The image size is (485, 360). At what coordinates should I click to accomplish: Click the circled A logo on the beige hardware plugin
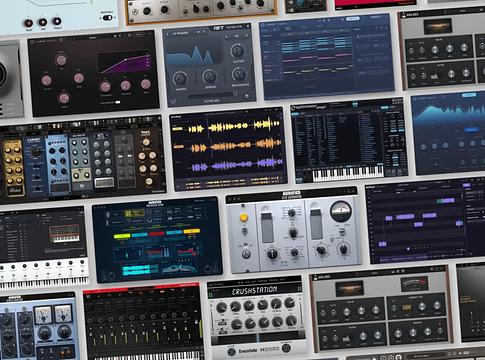click(x=136, y=12)
